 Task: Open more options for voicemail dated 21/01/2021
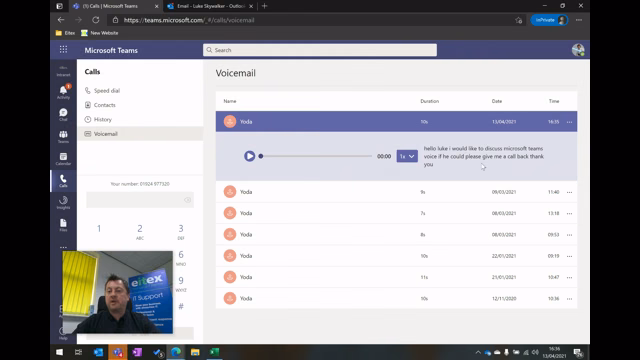569,277
